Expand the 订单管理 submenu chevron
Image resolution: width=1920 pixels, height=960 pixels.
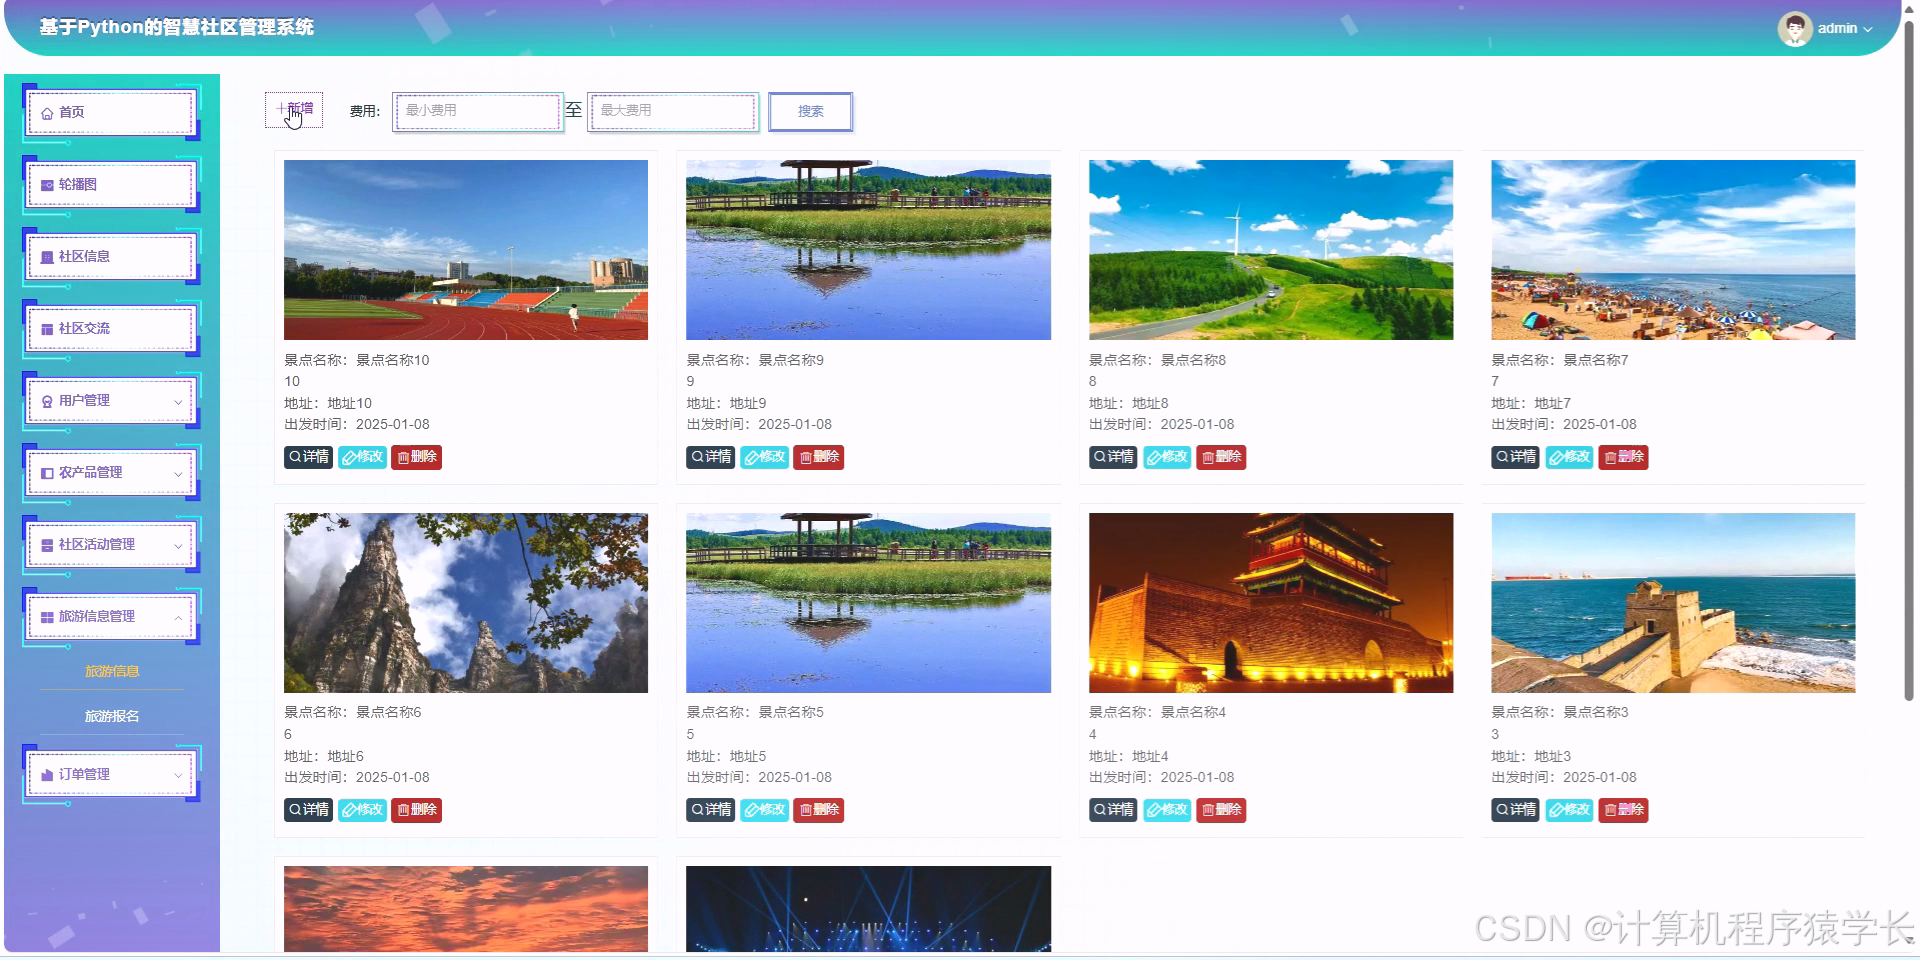tap(178, 776)
